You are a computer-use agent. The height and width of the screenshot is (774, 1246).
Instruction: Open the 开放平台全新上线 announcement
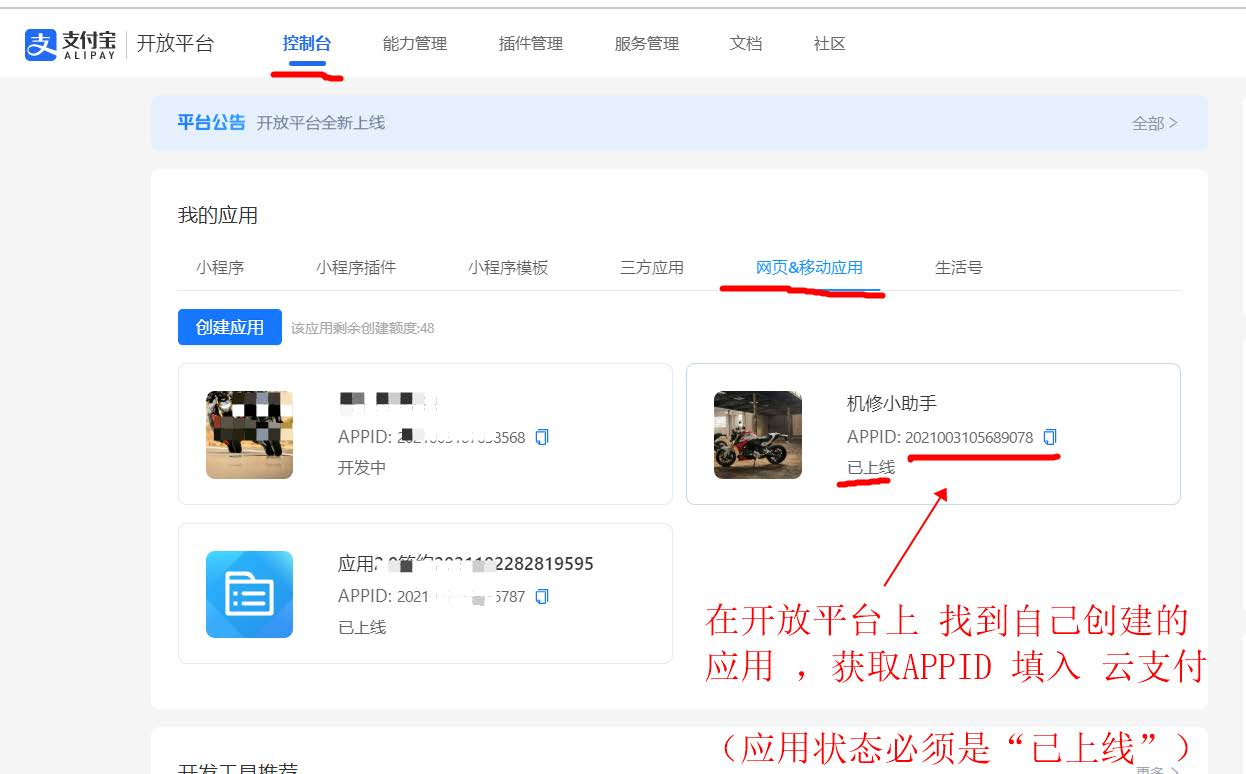[x=321, y=123]
